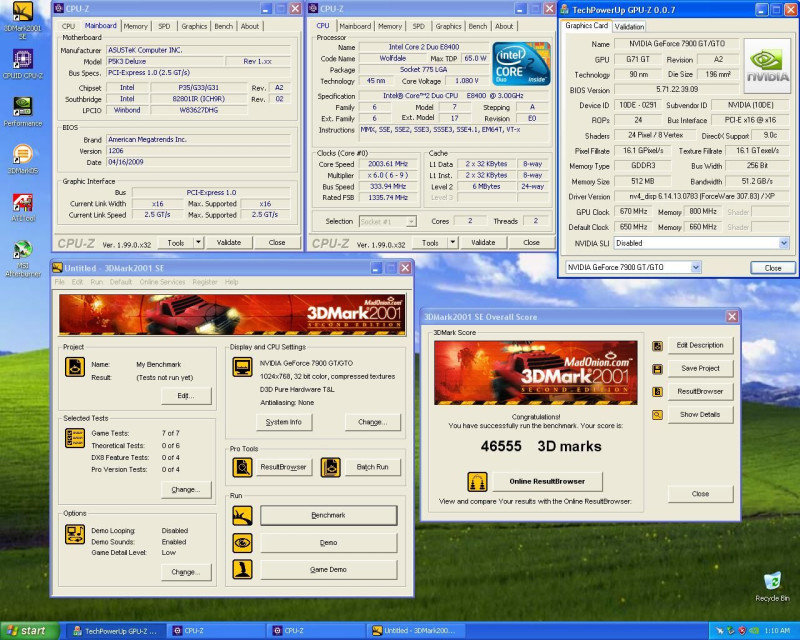The width and height of the screenshot is (800, 640).
Task: Click the Show Details magnifier icon
Action: pyautogui.click(x=657, y=415)
